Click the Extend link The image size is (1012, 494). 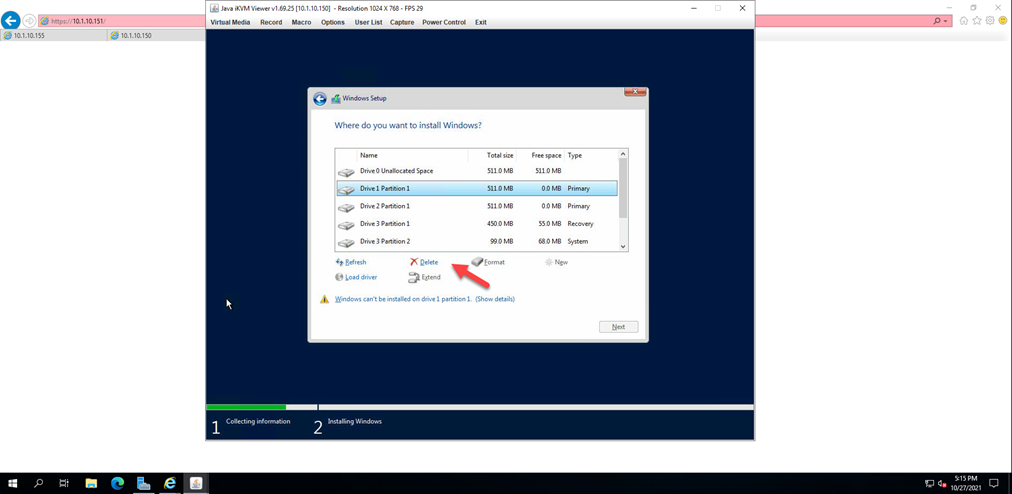[431, 277]
